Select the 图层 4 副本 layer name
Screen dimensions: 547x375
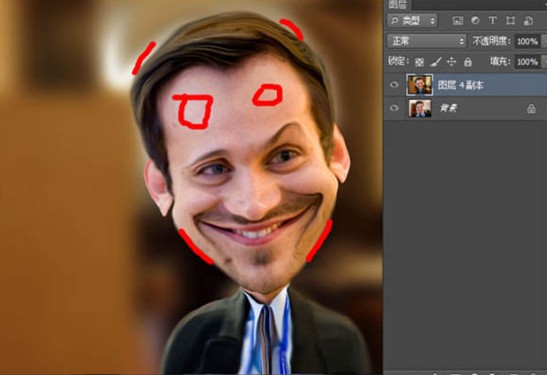click(460, 85)
